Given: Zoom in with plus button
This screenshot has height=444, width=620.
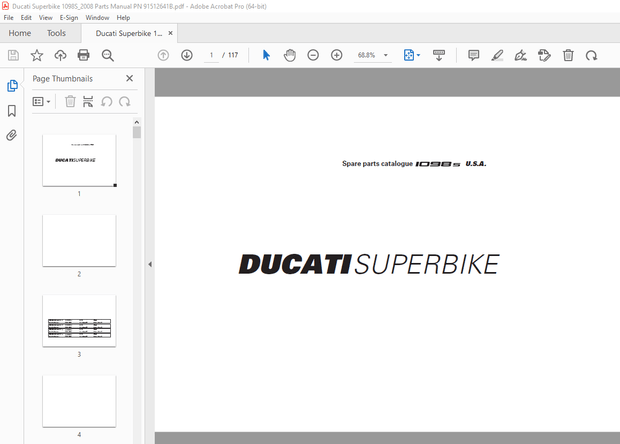Looking at the screenshot, I should click(336, 55).
